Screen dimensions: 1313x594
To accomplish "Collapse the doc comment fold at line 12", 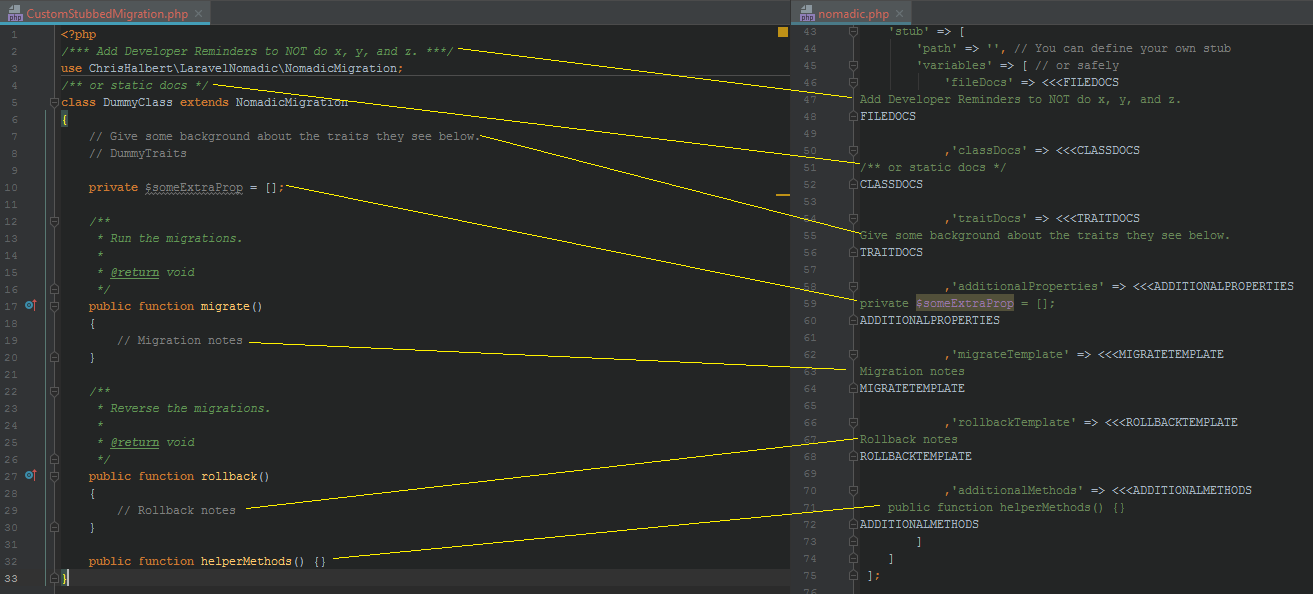I will pyautogui.click(x=53, y=221).
